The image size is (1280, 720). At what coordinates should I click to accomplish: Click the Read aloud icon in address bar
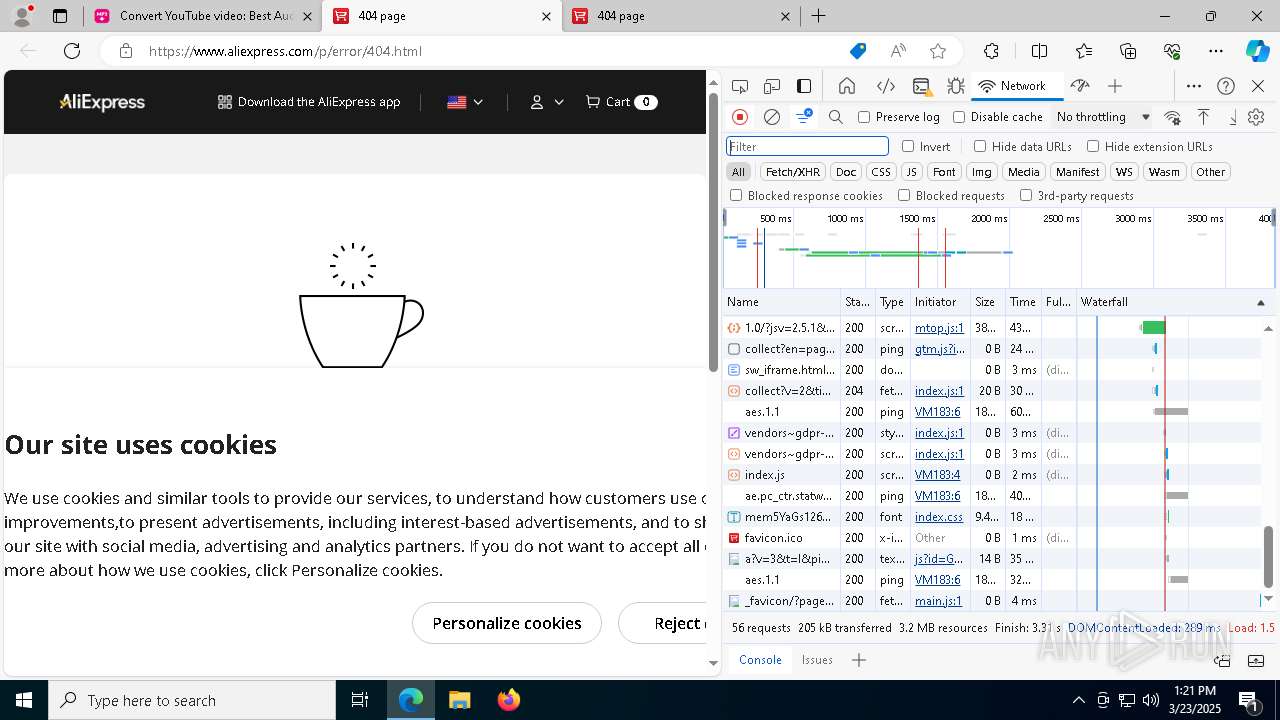point(898,51)
